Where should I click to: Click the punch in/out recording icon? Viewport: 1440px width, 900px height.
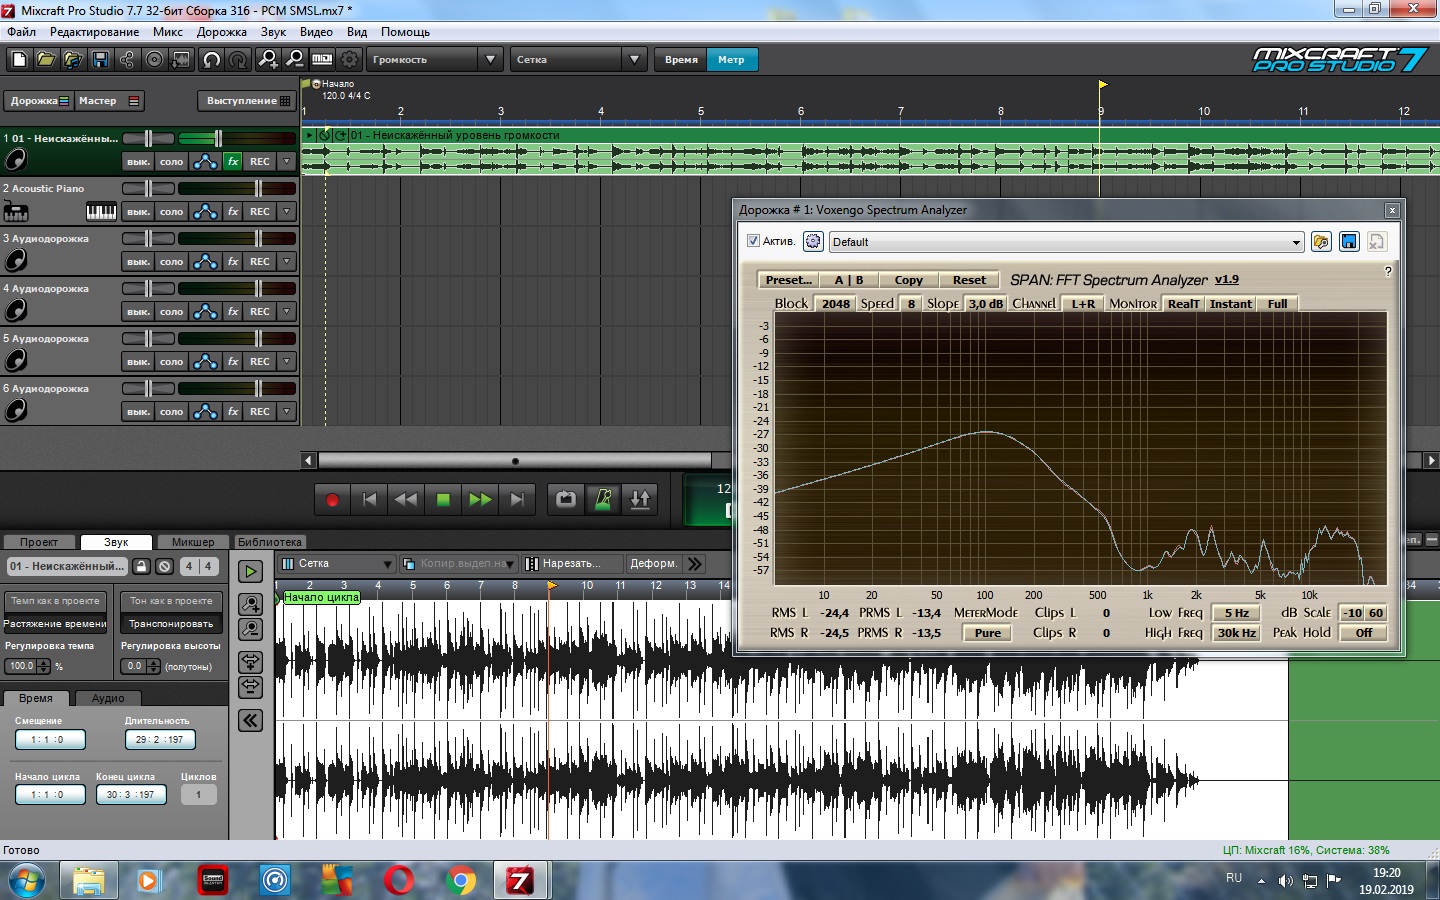(640, 499)
